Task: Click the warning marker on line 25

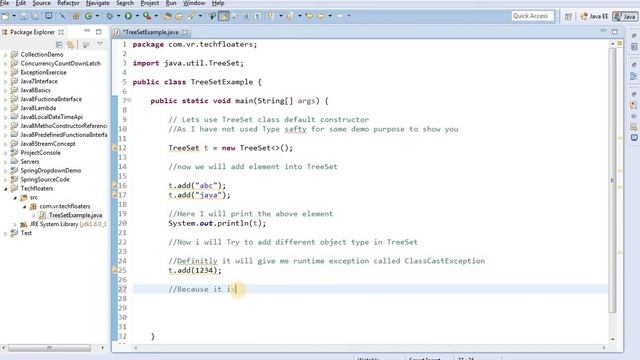Action: point(115,270)
